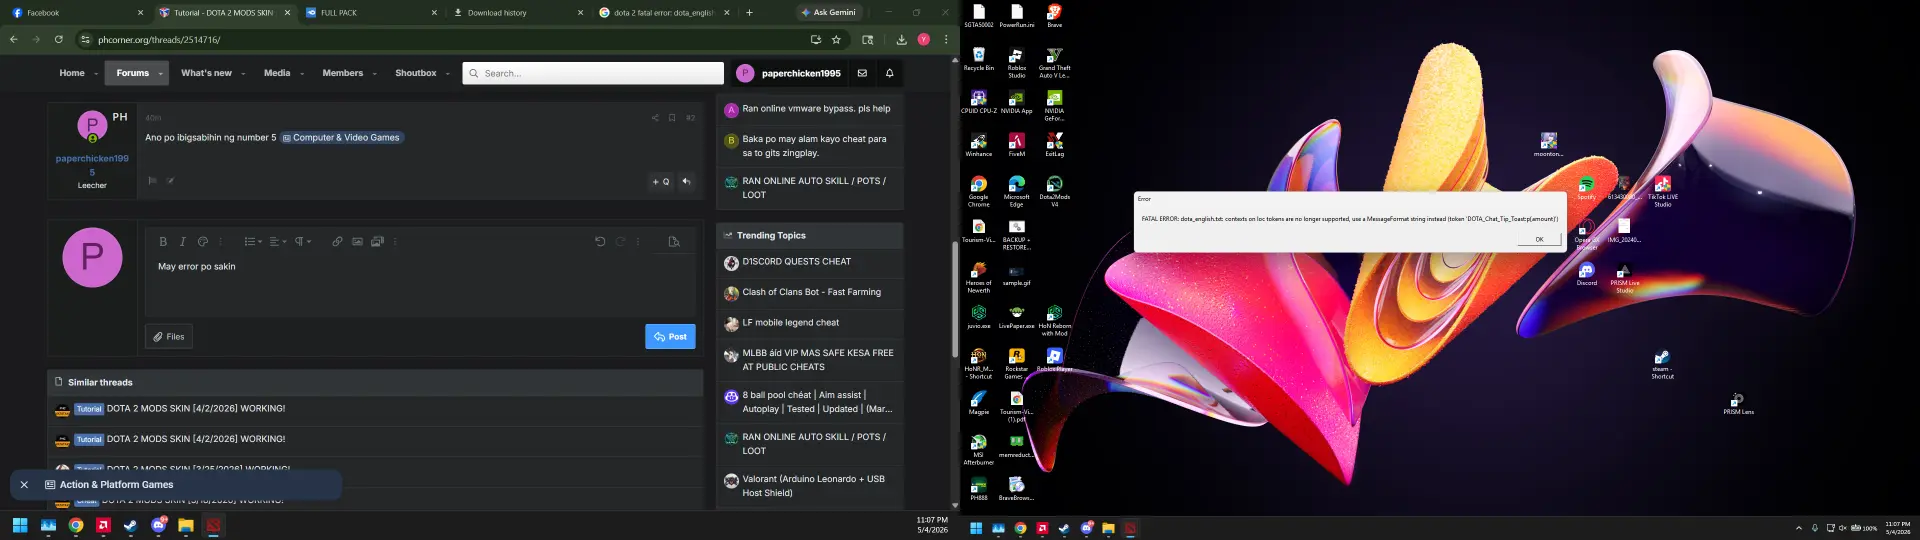Bookmark post #2
This screenshot has height=540, width=1920.
pos(672,118)
